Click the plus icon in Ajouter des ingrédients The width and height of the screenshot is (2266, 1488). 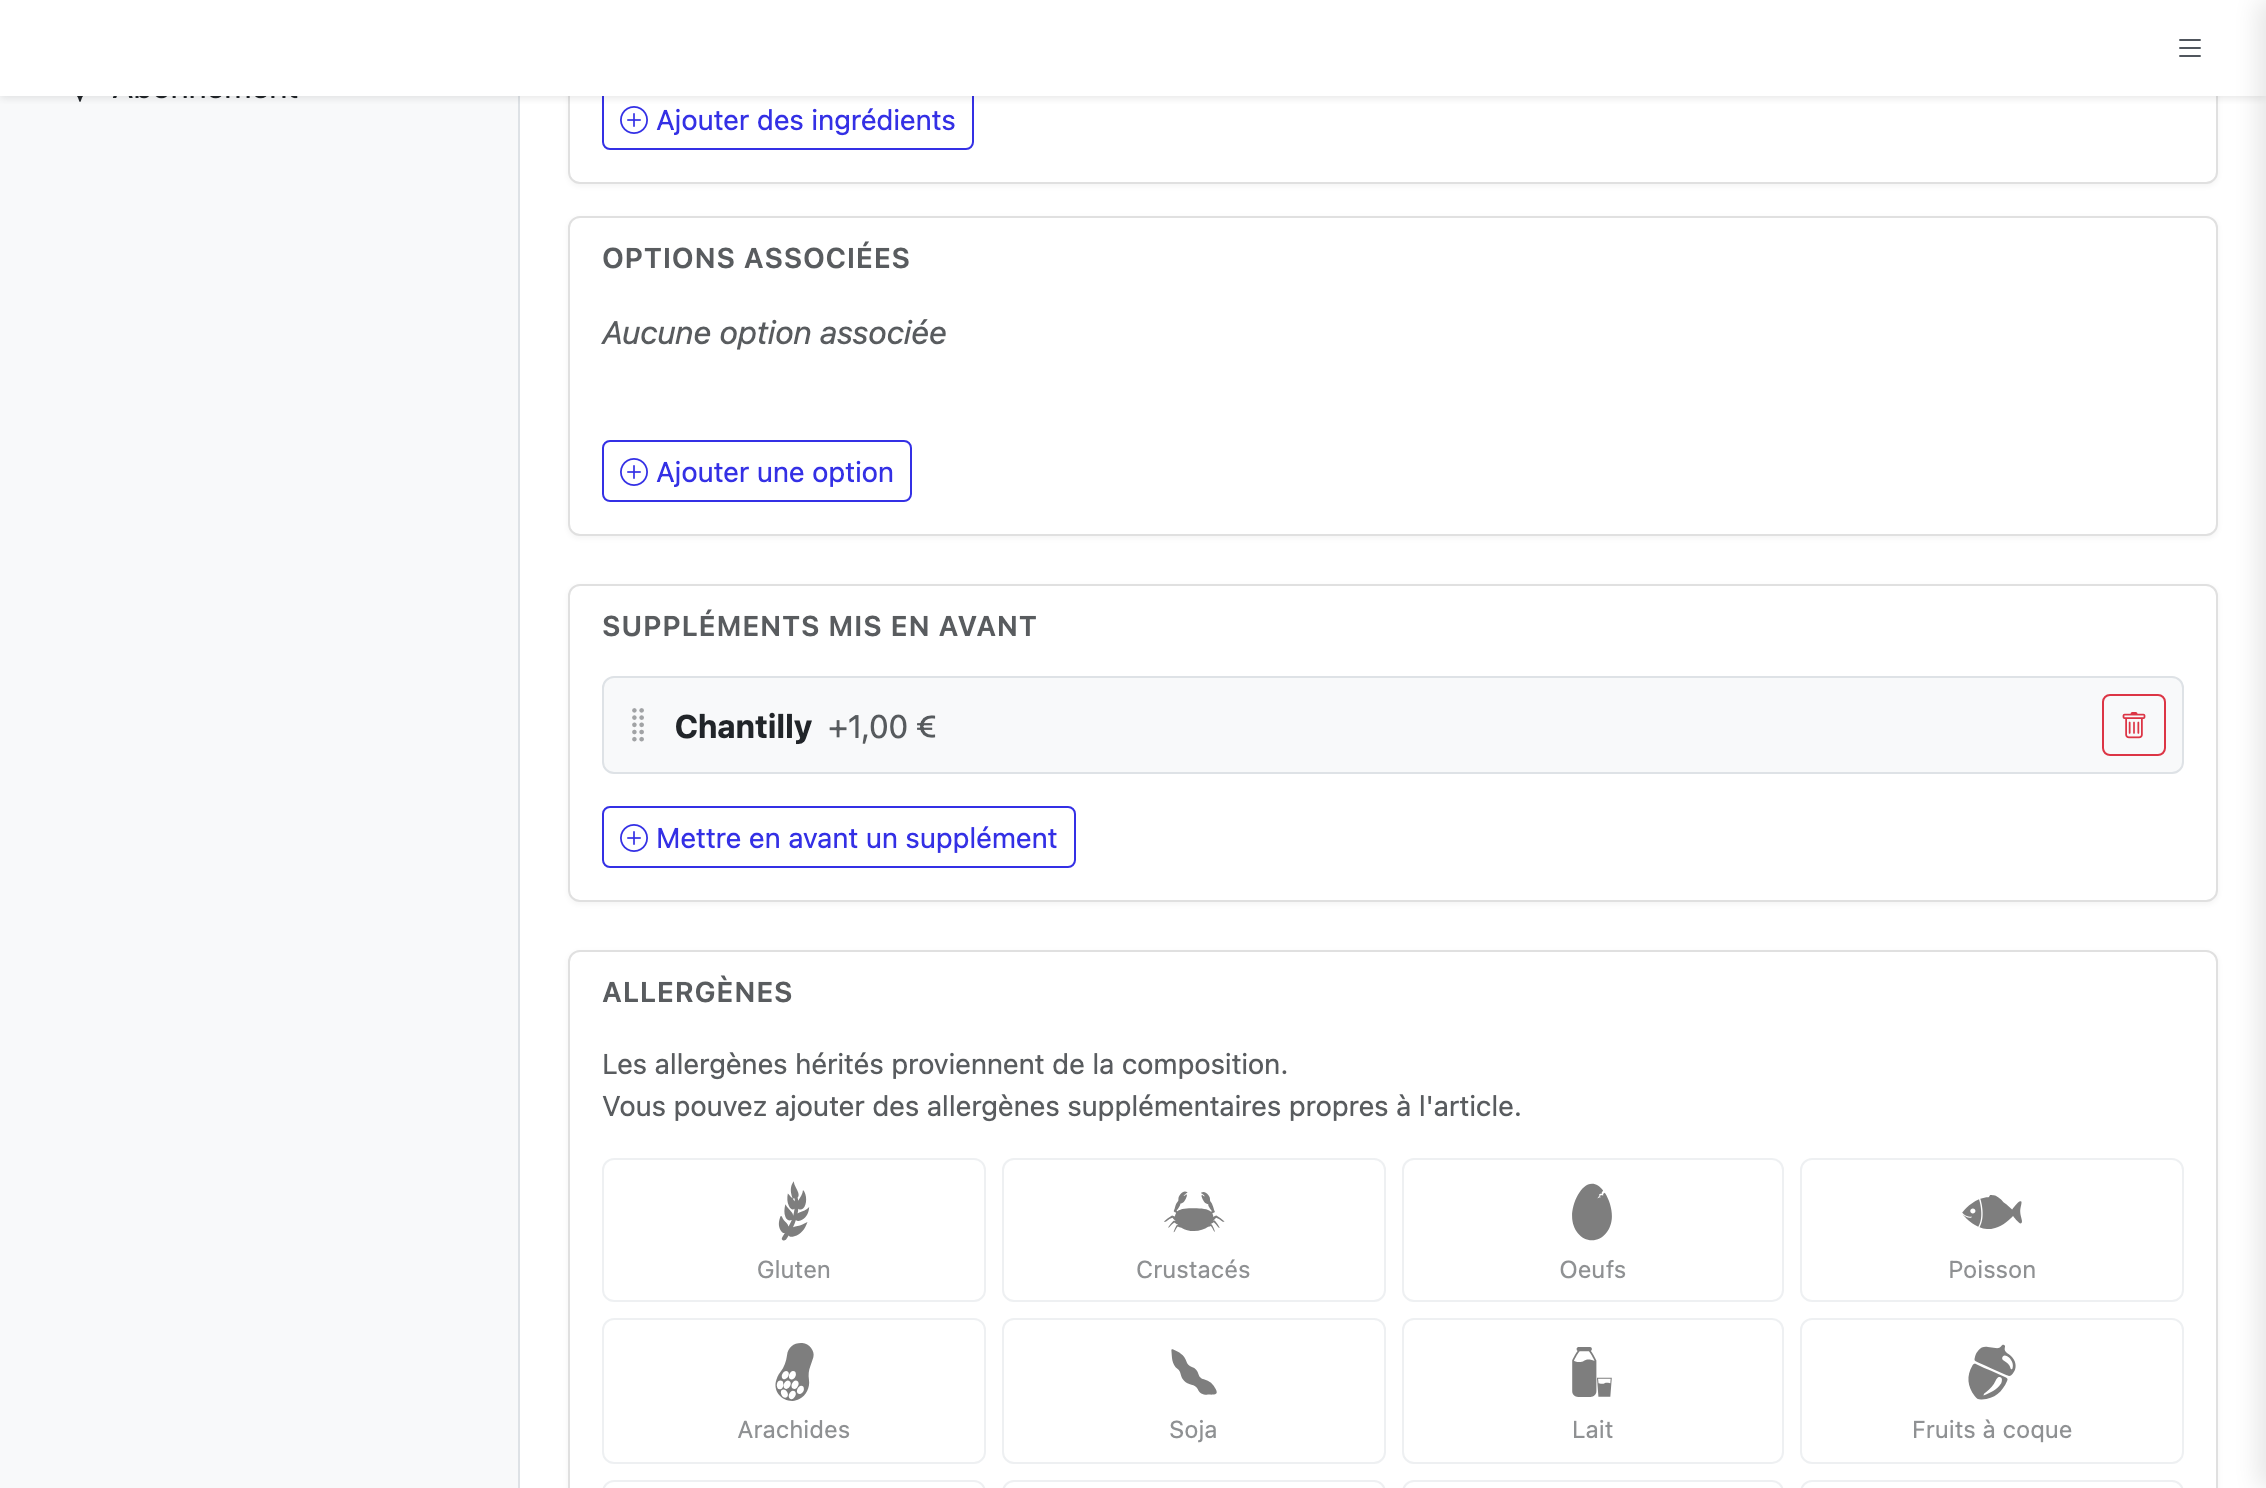[x=634, y=120]
